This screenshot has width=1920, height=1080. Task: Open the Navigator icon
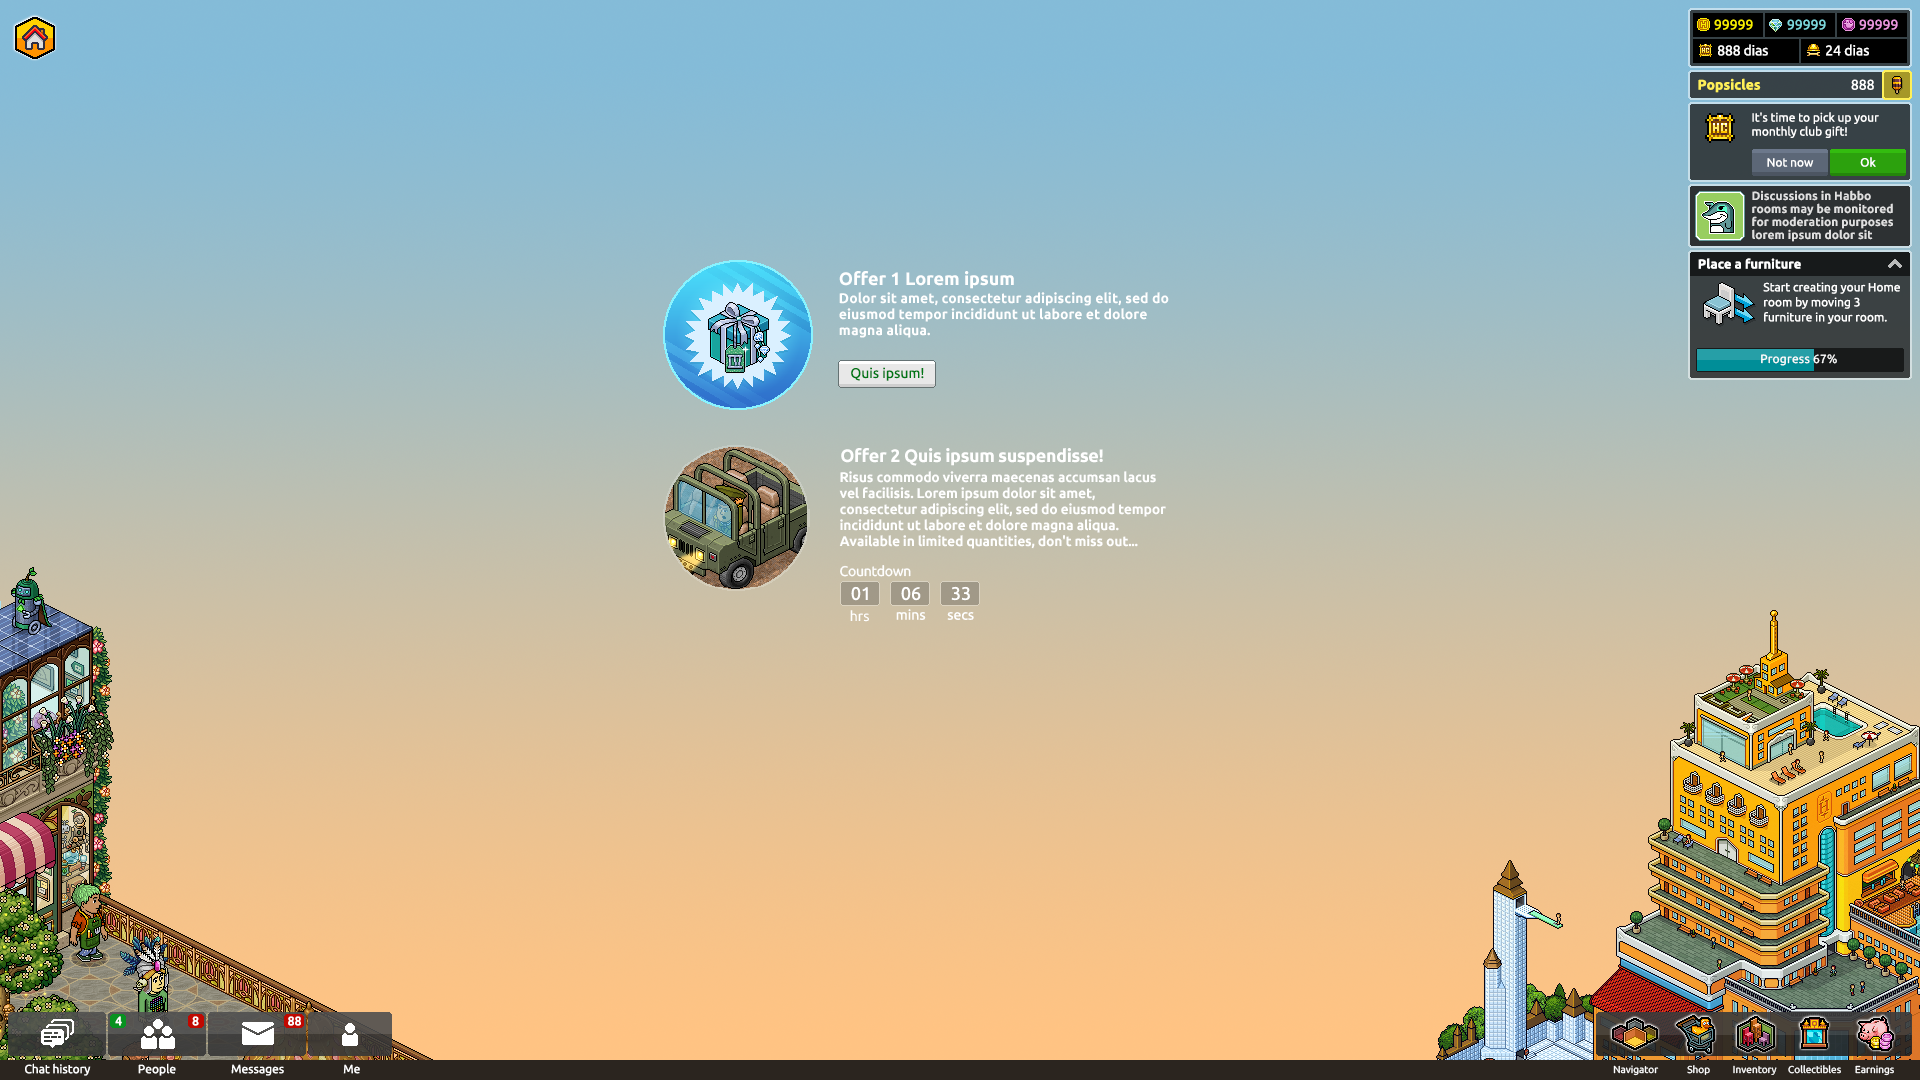click(1635, 1035)
